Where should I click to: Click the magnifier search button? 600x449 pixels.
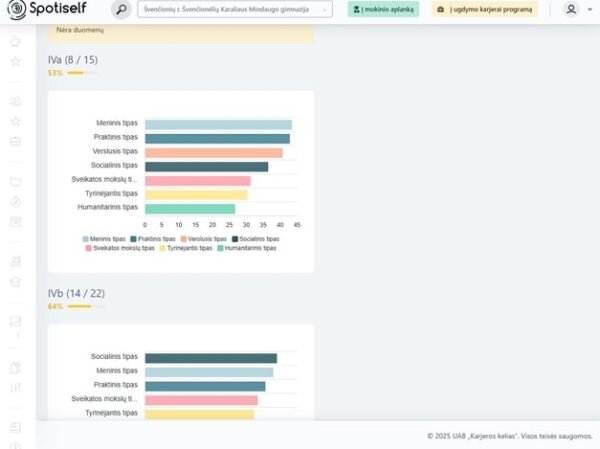121,9
